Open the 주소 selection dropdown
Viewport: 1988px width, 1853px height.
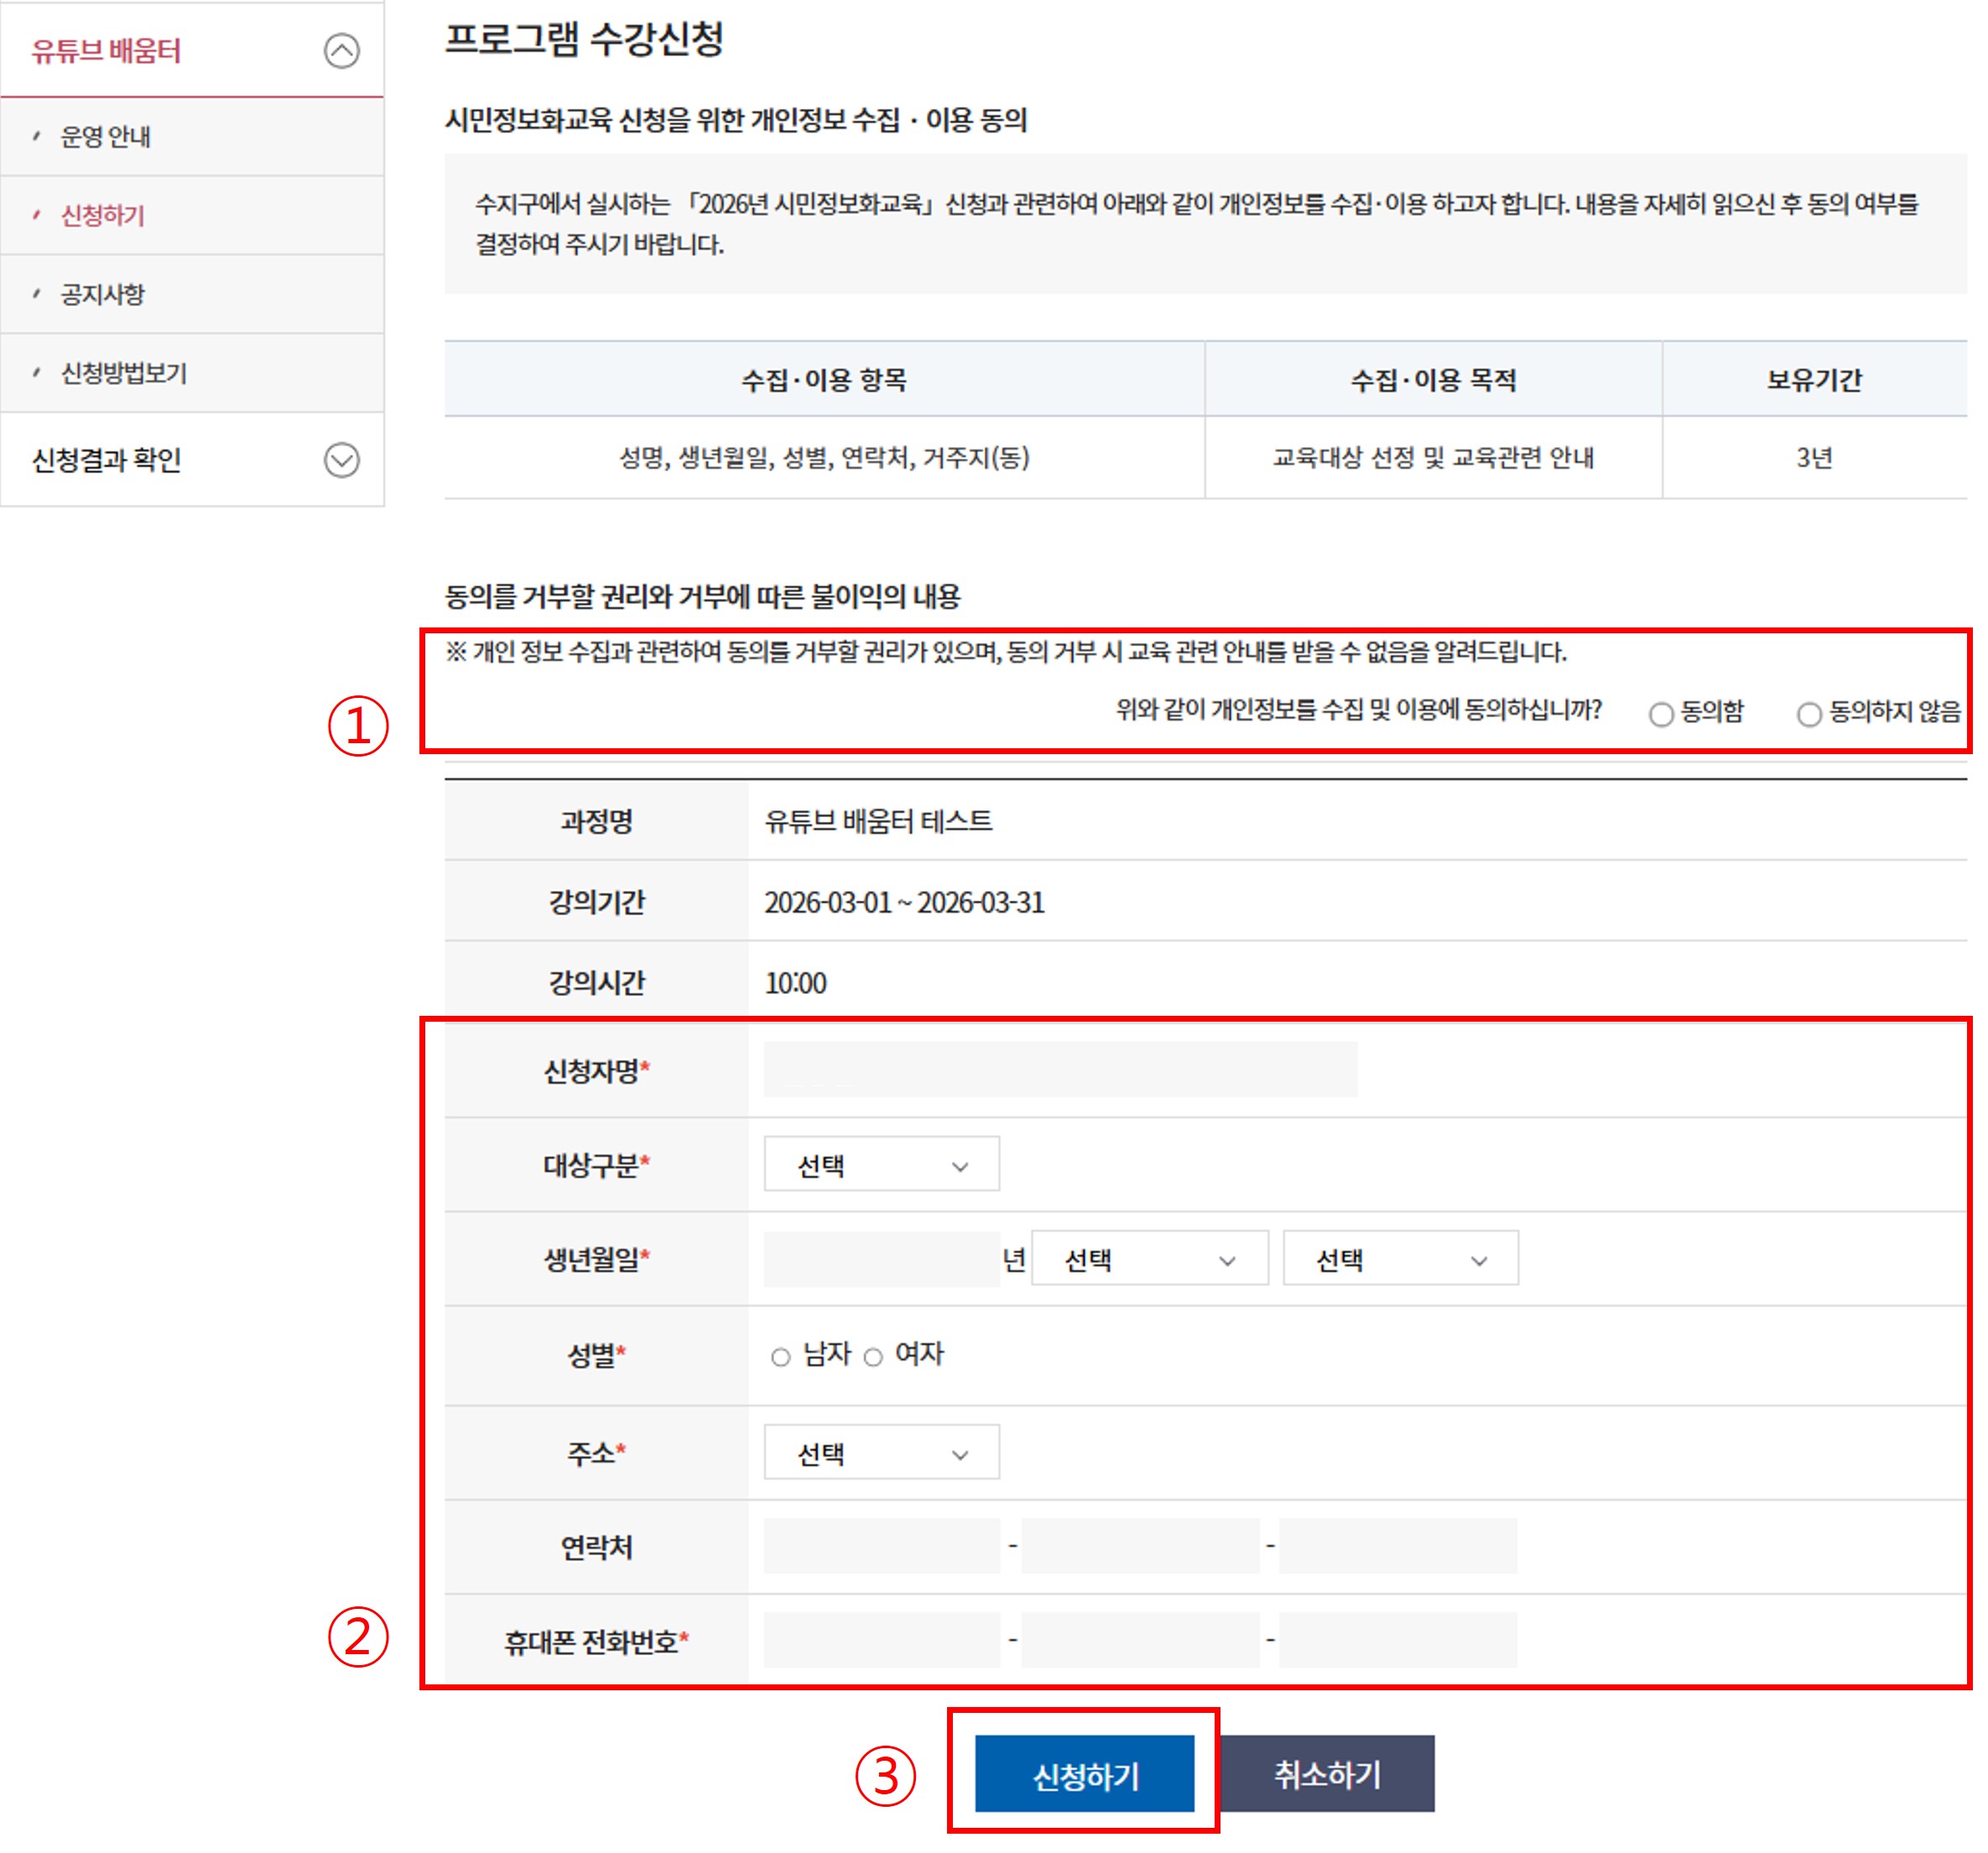[x=881, y=1452]
